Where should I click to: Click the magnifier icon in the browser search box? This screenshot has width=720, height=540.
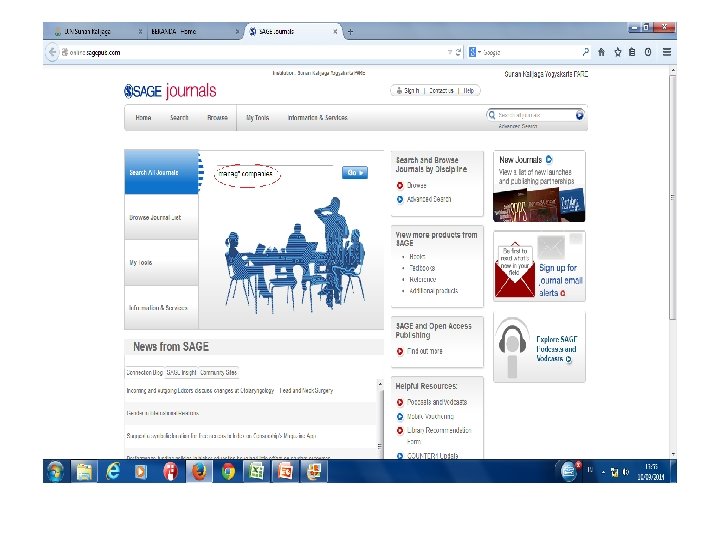585,52
